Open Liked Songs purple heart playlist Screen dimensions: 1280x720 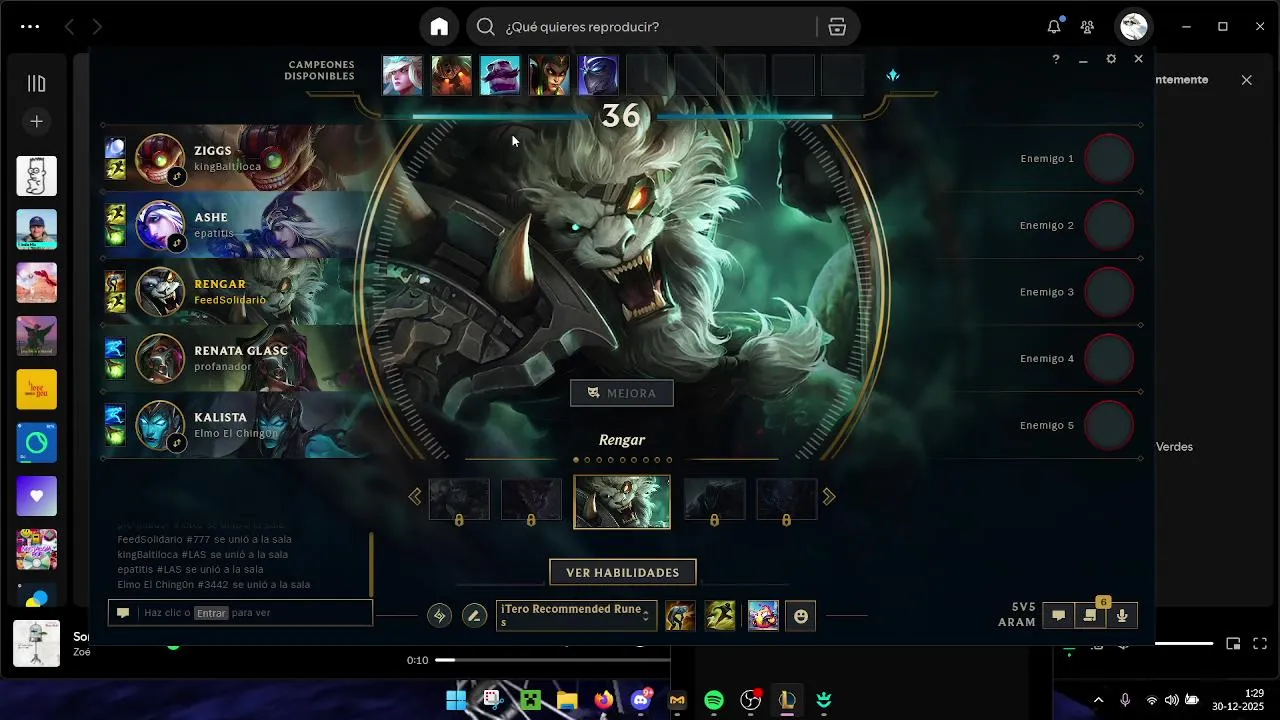pyautogui.click(x=36, y=496)
